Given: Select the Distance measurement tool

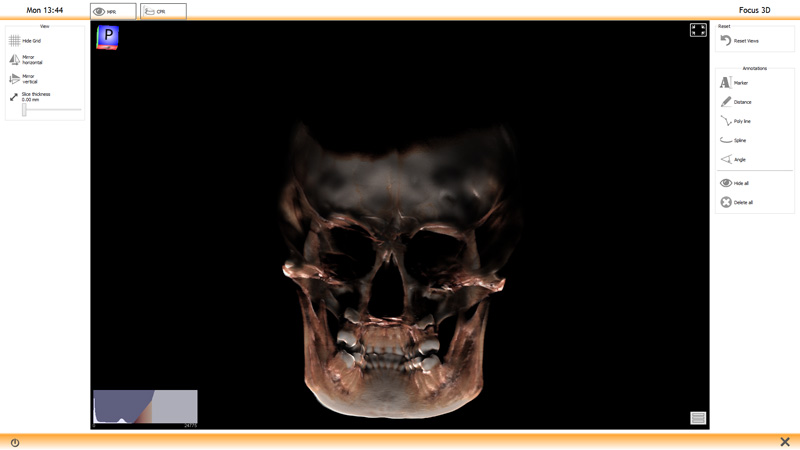Looking at the screenshot, I should coord(726,102).
